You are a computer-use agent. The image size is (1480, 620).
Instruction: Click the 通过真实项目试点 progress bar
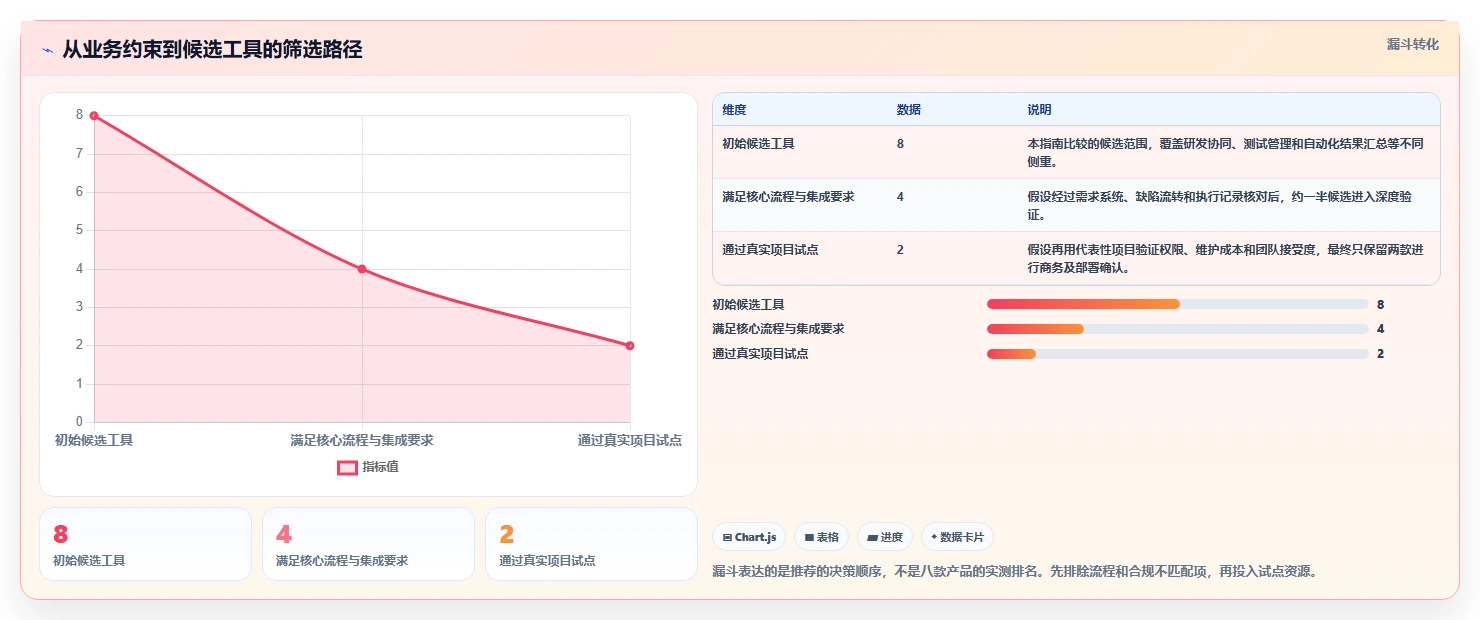click(x=1177, y=354)
